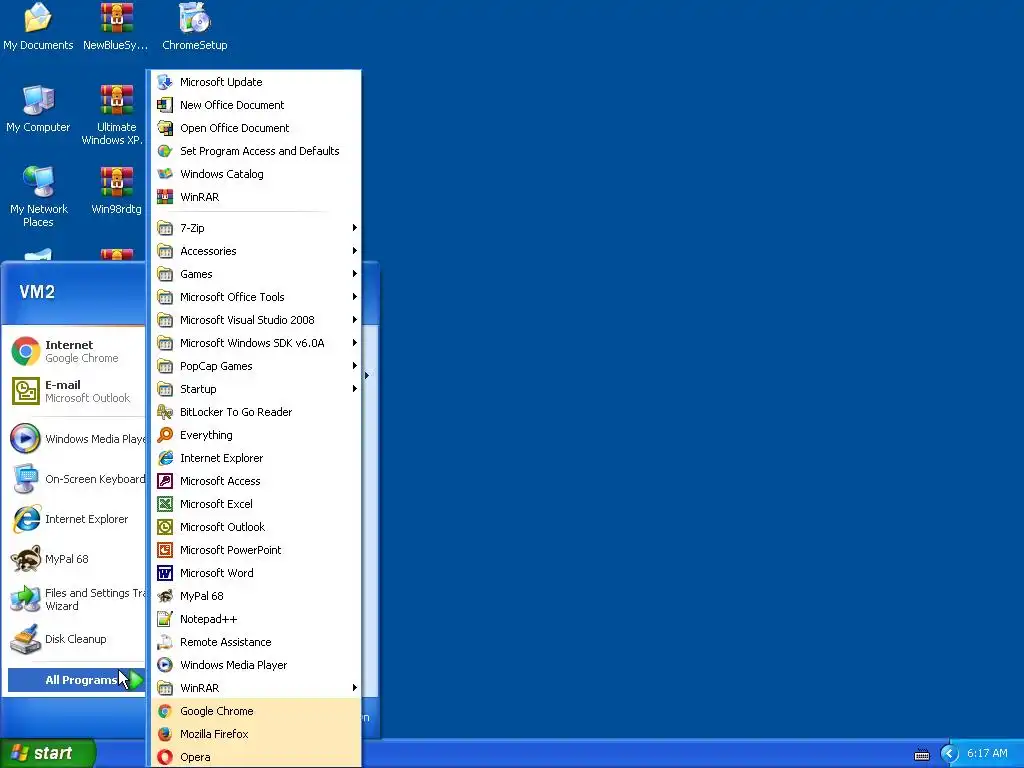Select the Win98rdtg archive on the desktop
Image resolution: width=1024 pixels, height=768 pixels.
click(116, 190)
